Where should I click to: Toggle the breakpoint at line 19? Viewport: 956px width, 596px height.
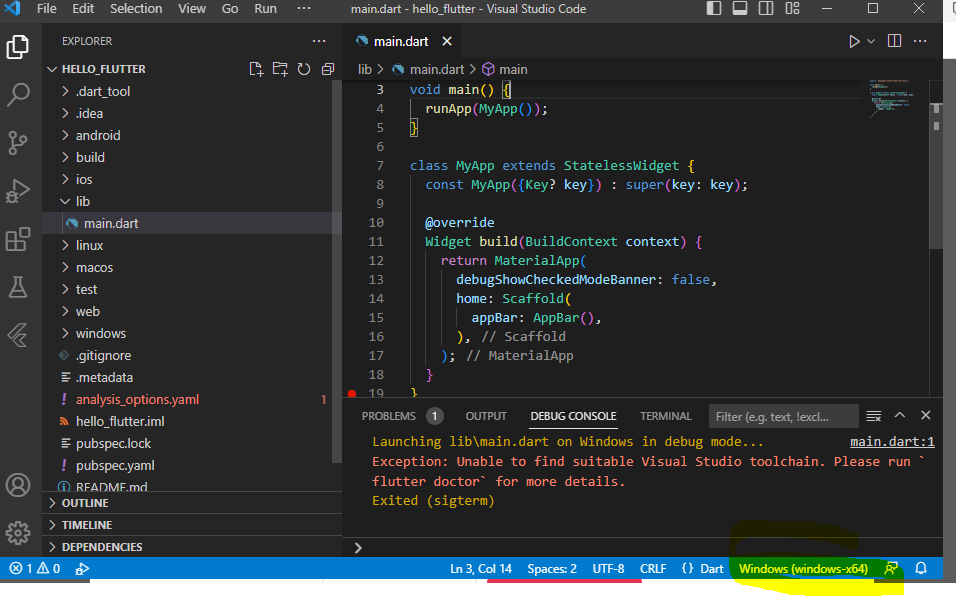[x=352, y=394]
